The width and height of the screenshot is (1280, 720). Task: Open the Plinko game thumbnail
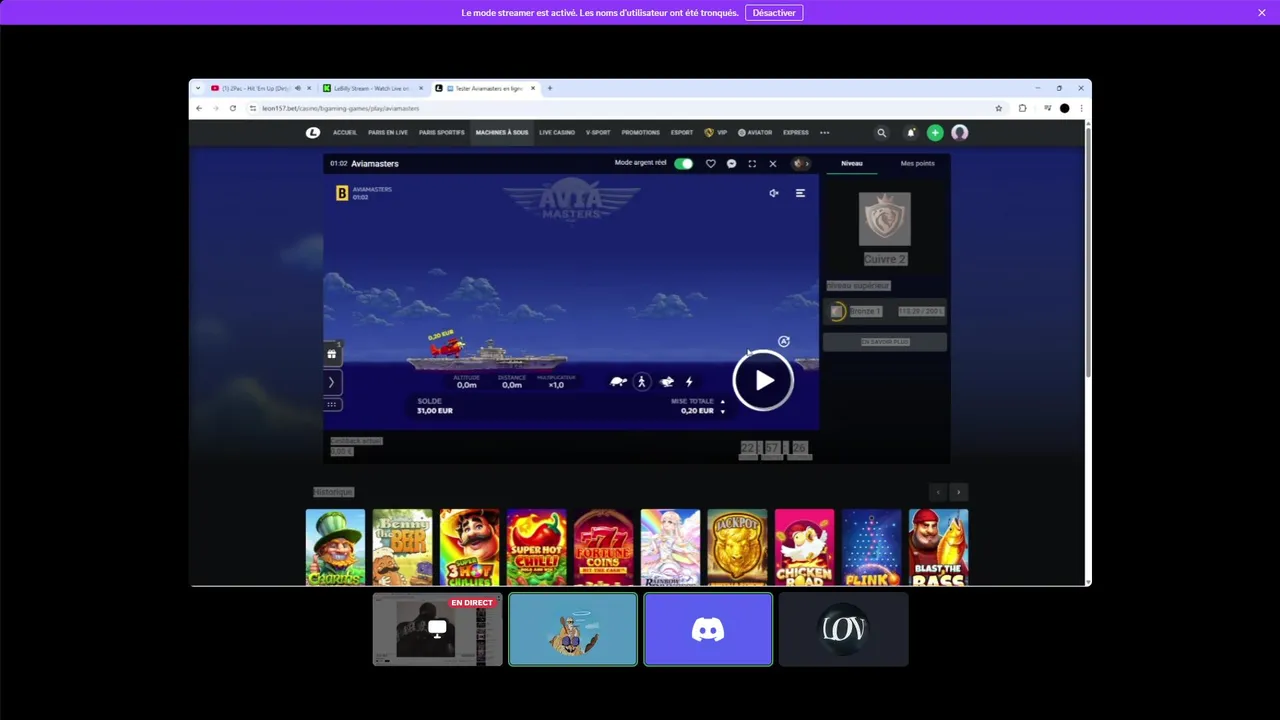(x=871, y=547)
